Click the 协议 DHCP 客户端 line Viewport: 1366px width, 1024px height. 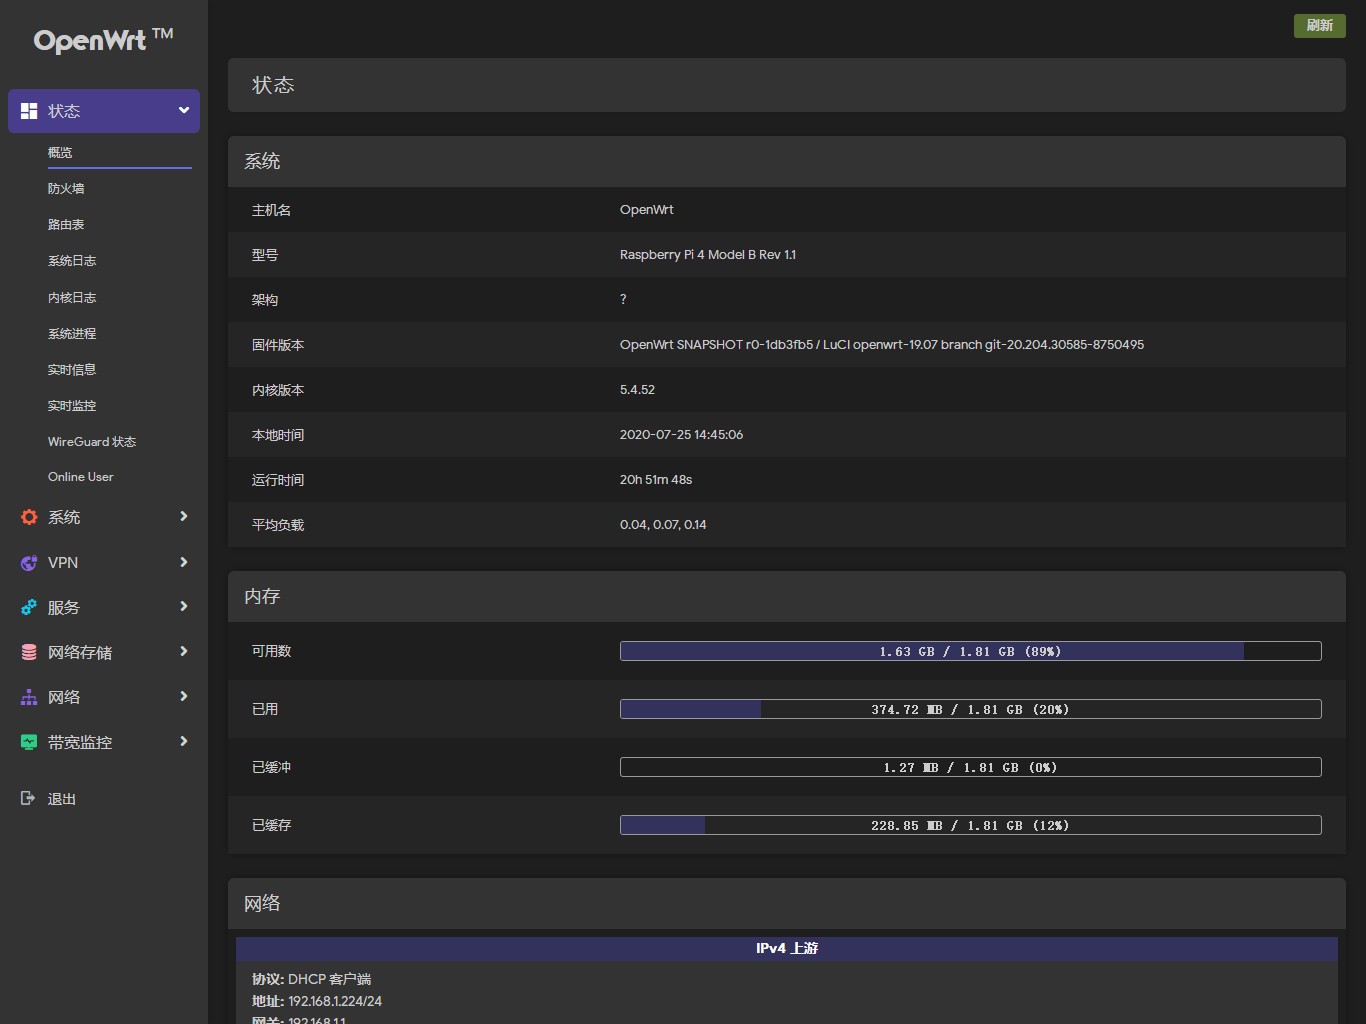pyautogui.click(x=311, y=979)
